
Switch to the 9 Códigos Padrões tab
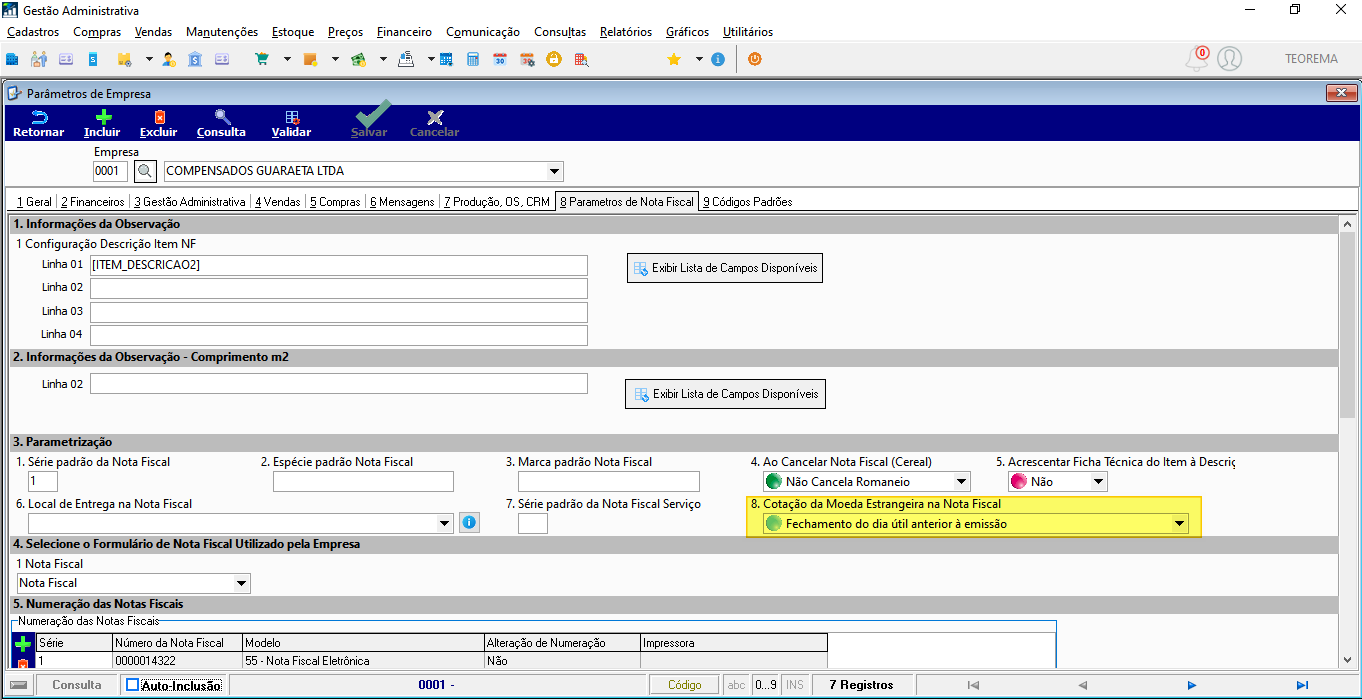tap(747, 202)
